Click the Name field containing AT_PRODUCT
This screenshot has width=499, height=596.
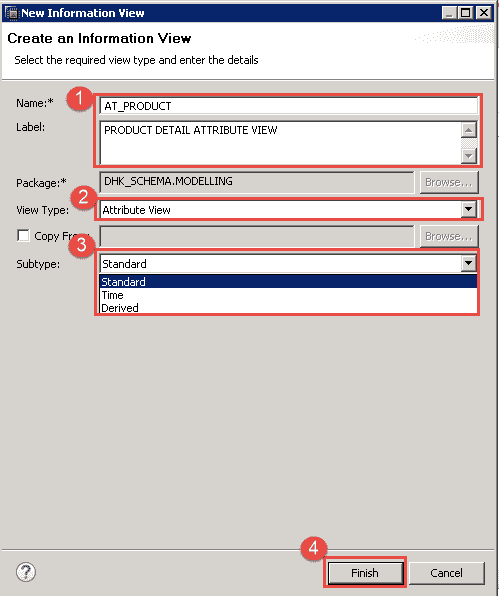288,106
